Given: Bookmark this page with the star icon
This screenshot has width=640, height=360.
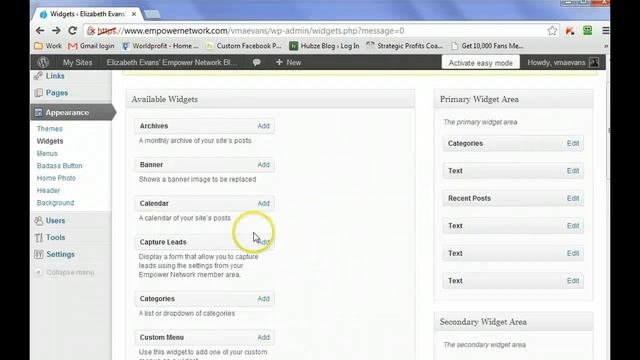Looking at the screenshot, I should (x=552, y=31).
